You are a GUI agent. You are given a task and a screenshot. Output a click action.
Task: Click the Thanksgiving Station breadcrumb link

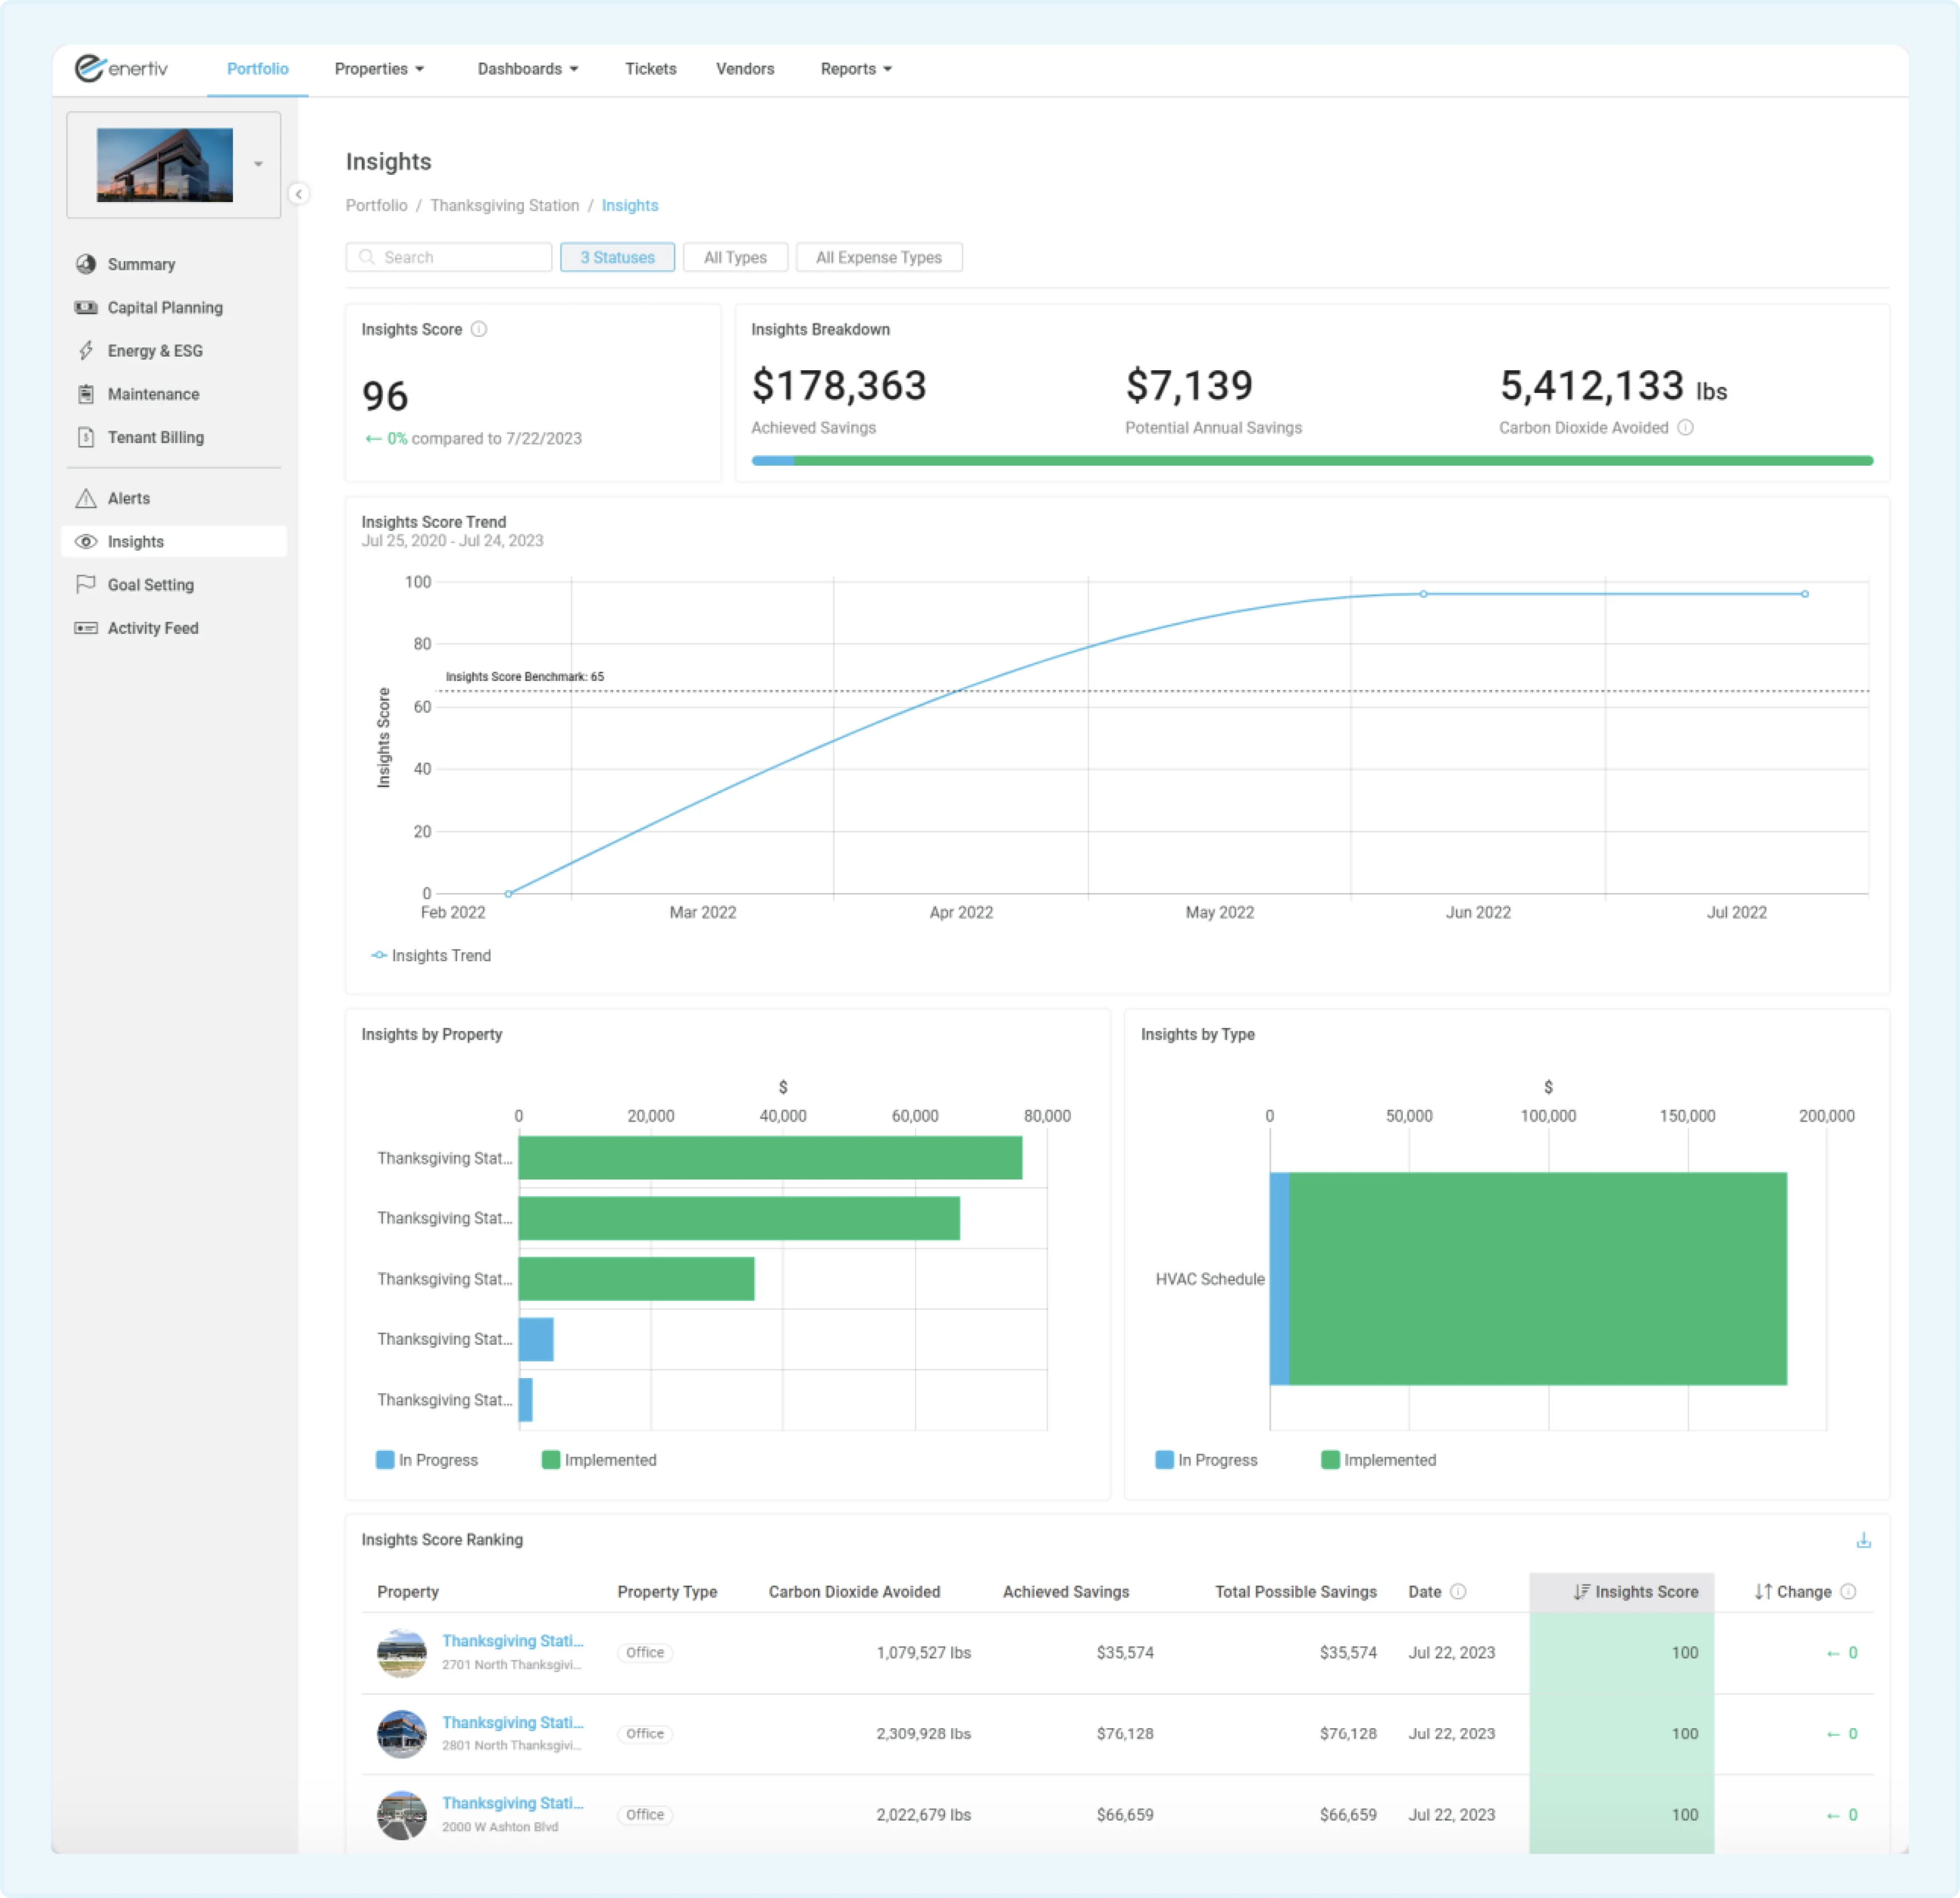pos(504,205)
